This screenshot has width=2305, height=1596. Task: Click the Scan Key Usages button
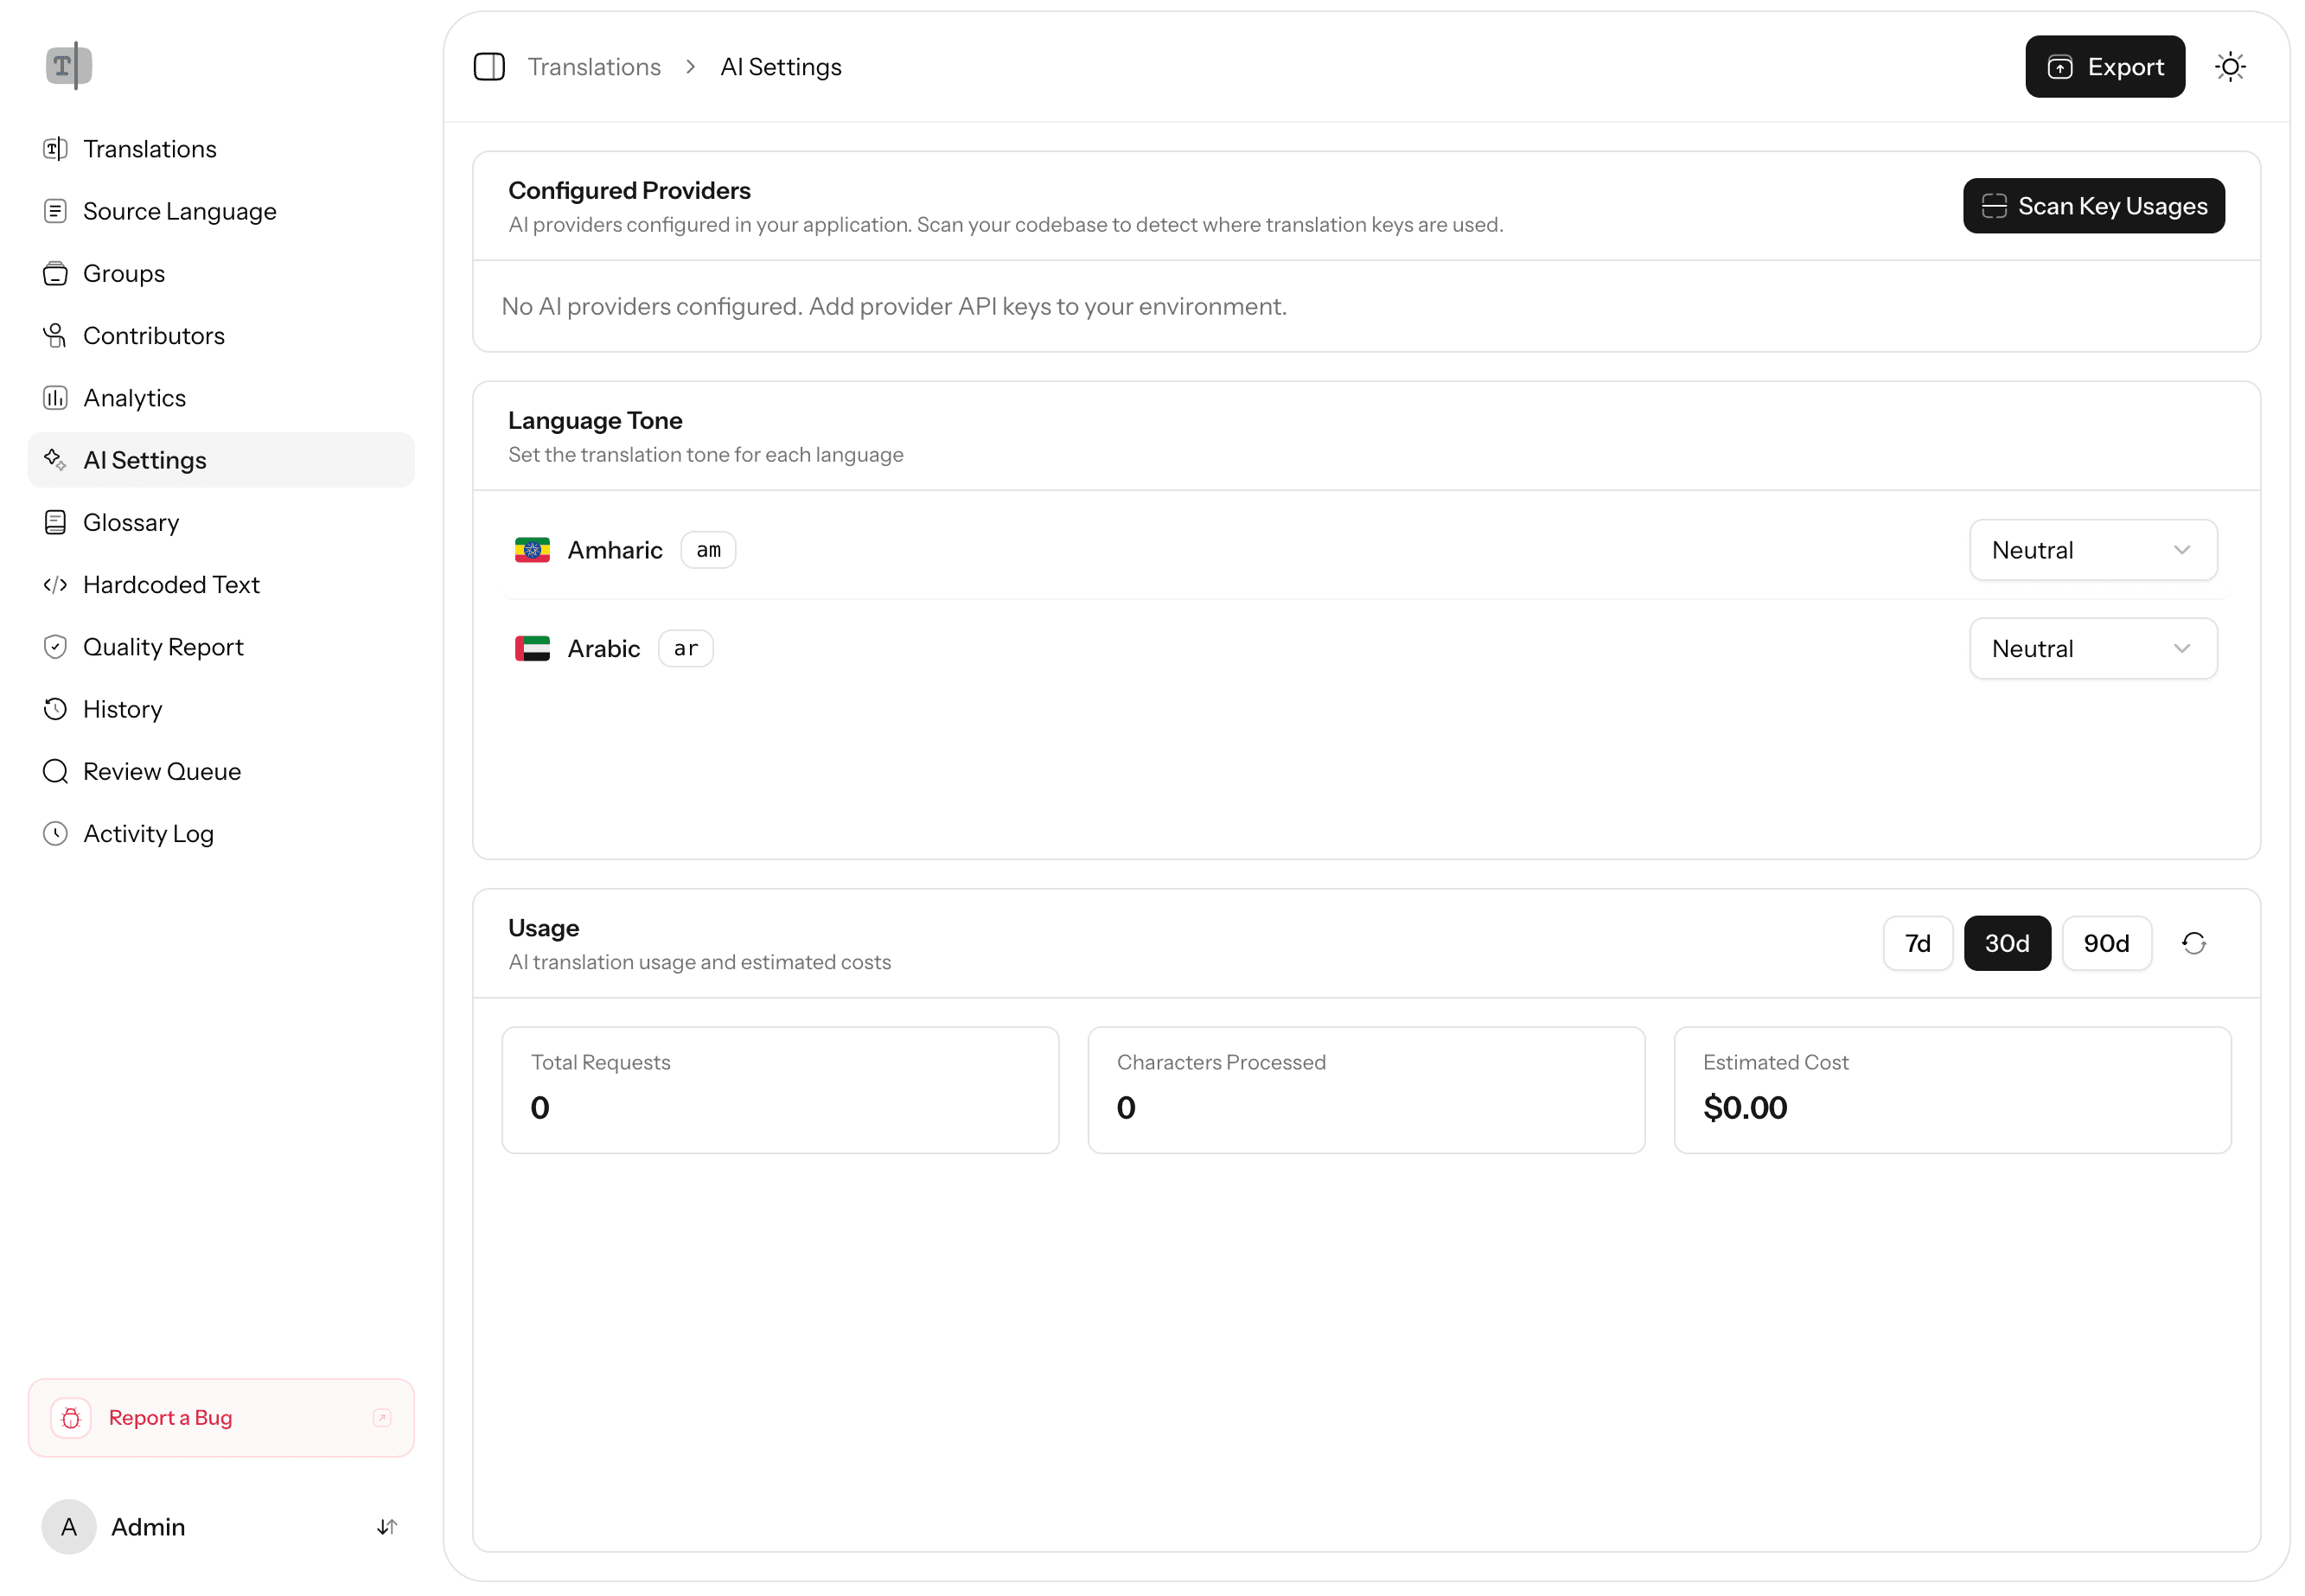[2093, 205]
